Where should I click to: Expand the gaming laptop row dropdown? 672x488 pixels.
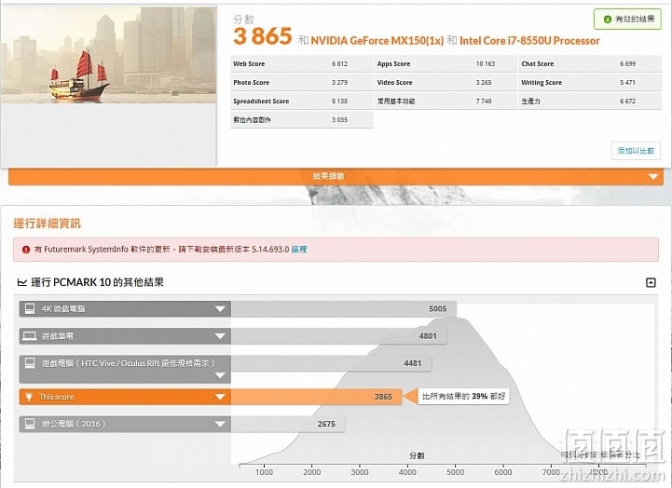coord(220,336)
